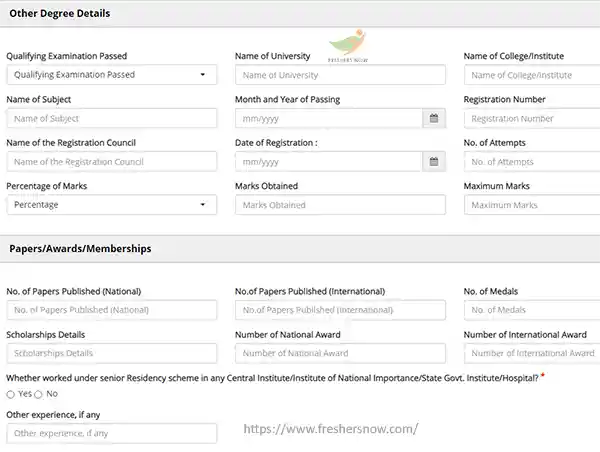Select the Maximum Marks field
Viewport: 600px width, 452px height.
click(x=532, y=205)
